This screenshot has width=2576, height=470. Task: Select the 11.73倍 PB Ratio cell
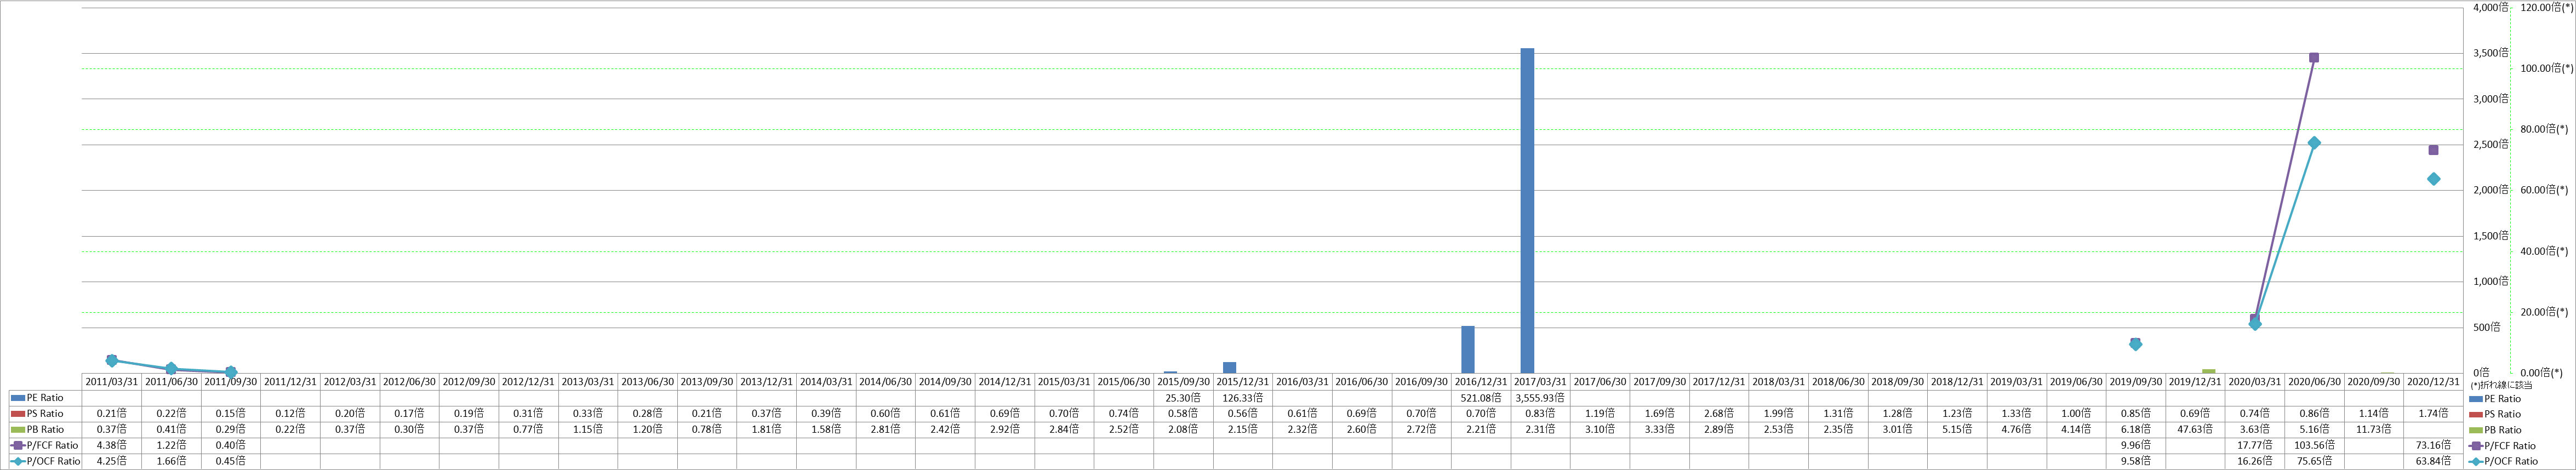point(2374,429)
